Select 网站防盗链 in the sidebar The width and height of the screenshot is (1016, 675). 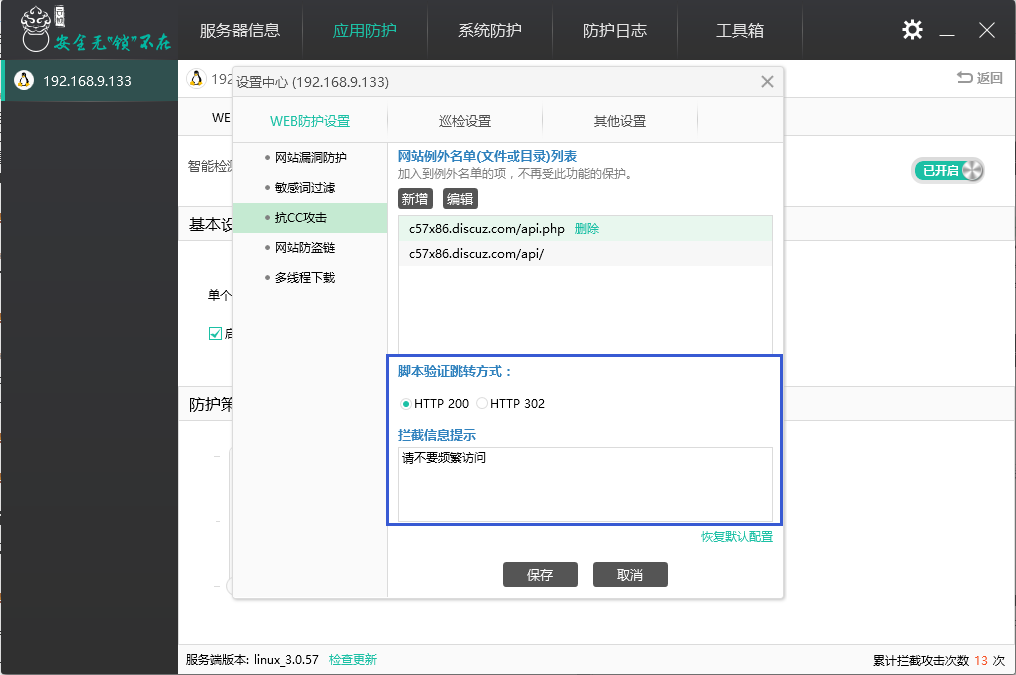click(x=310, y=247)
